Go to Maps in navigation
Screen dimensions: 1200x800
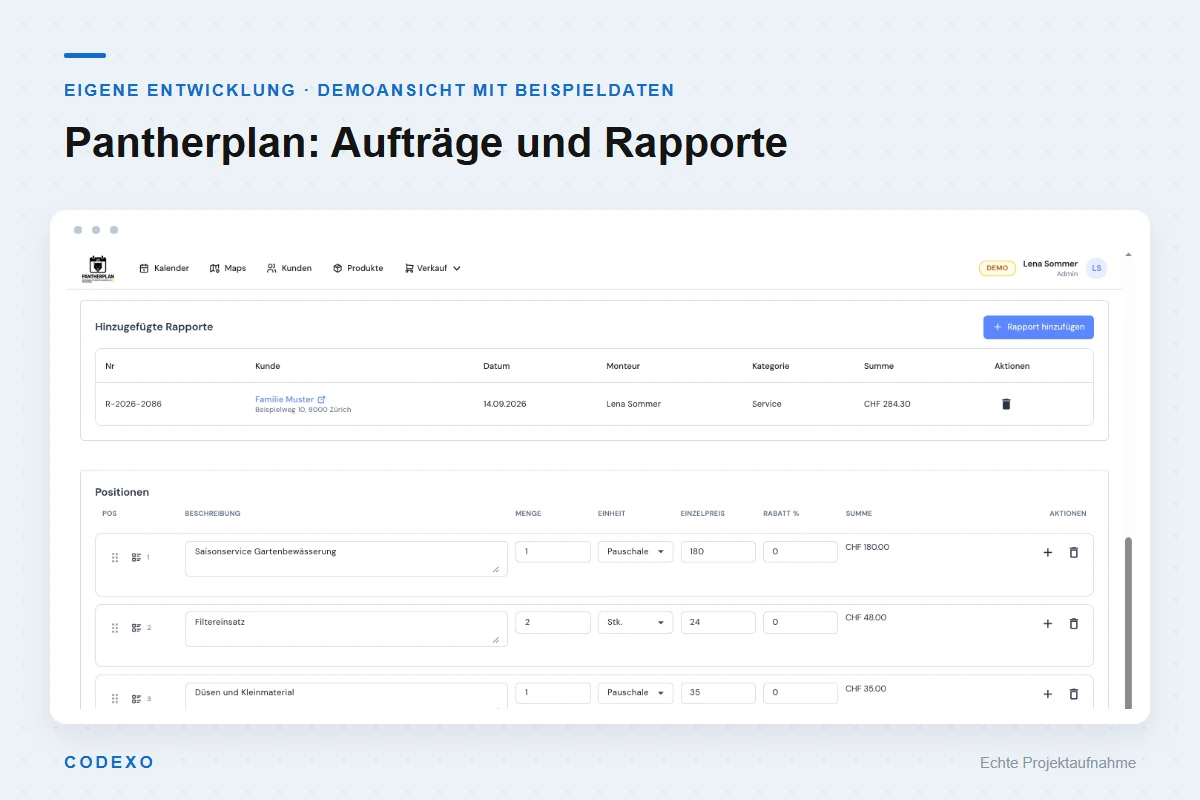click(228, 268)
